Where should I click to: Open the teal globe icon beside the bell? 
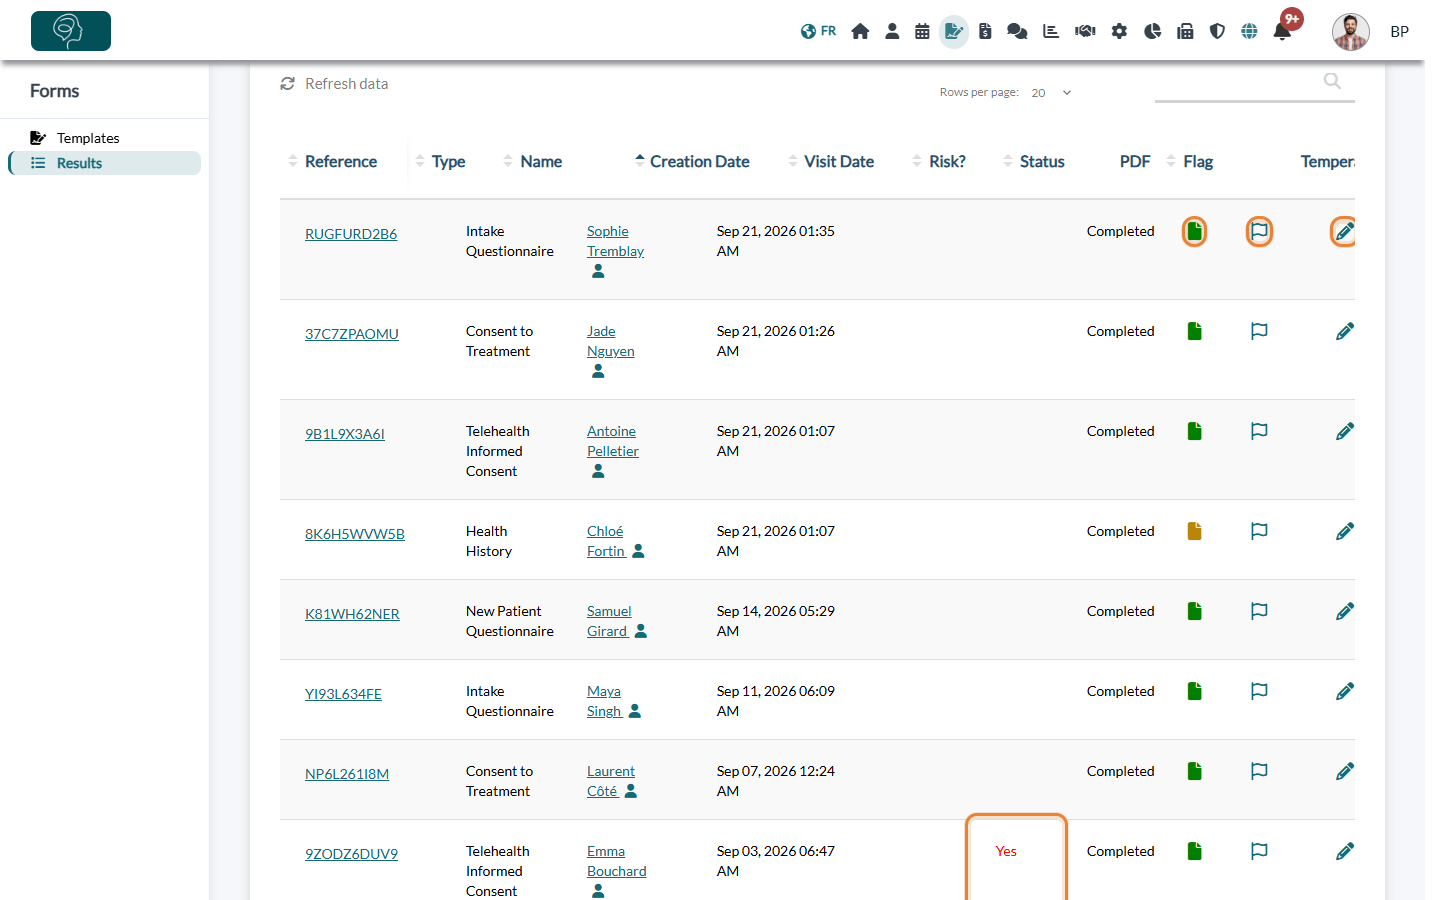point(1249,31)
